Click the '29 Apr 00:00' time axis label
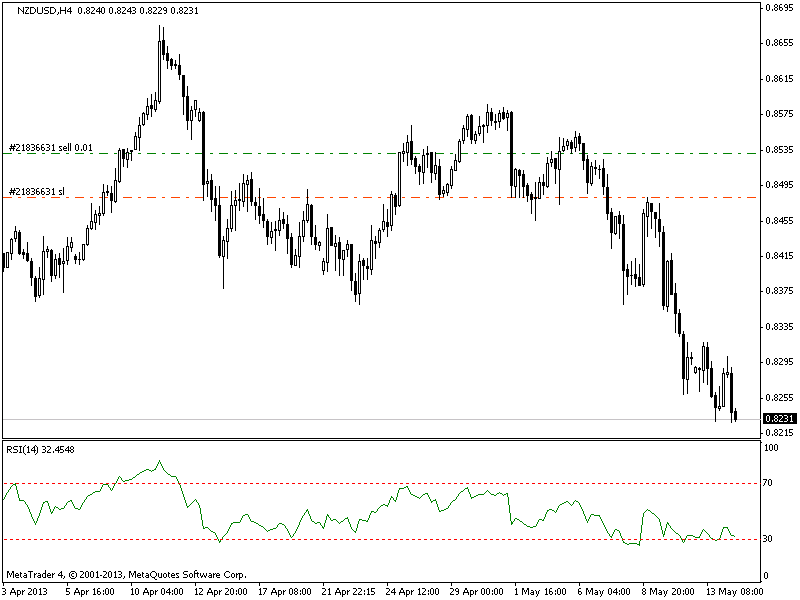Image resolution: width=800 pixels, height=600 pixels. coord(476,592)
